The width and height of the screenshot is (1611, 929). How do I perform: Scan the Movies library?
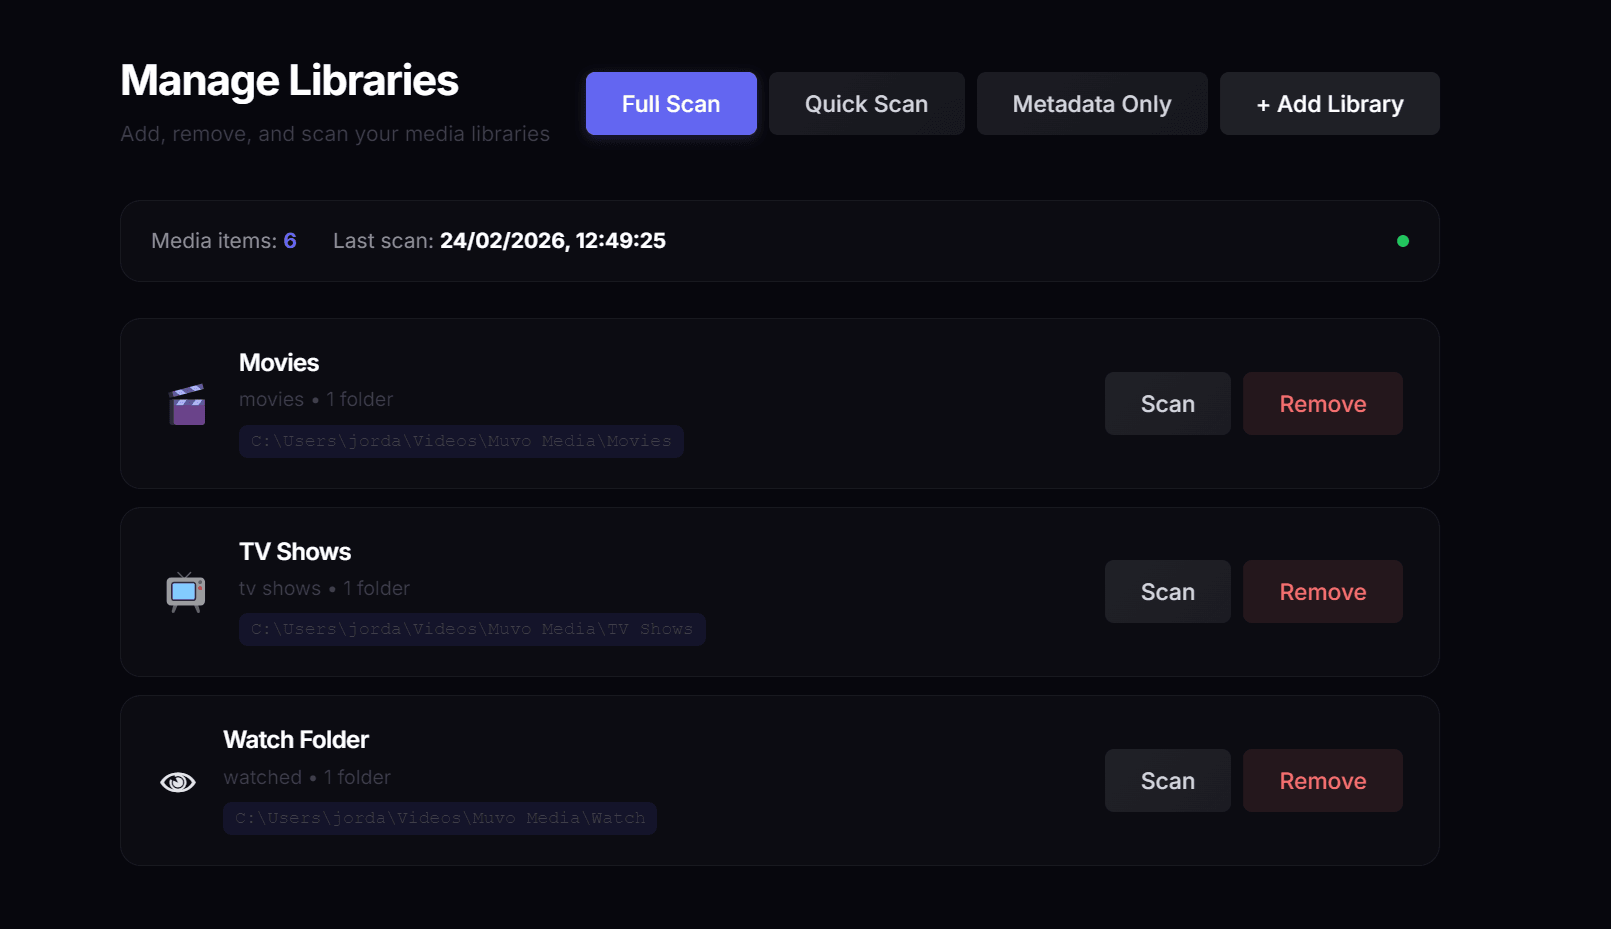(x=1167, y=403)
